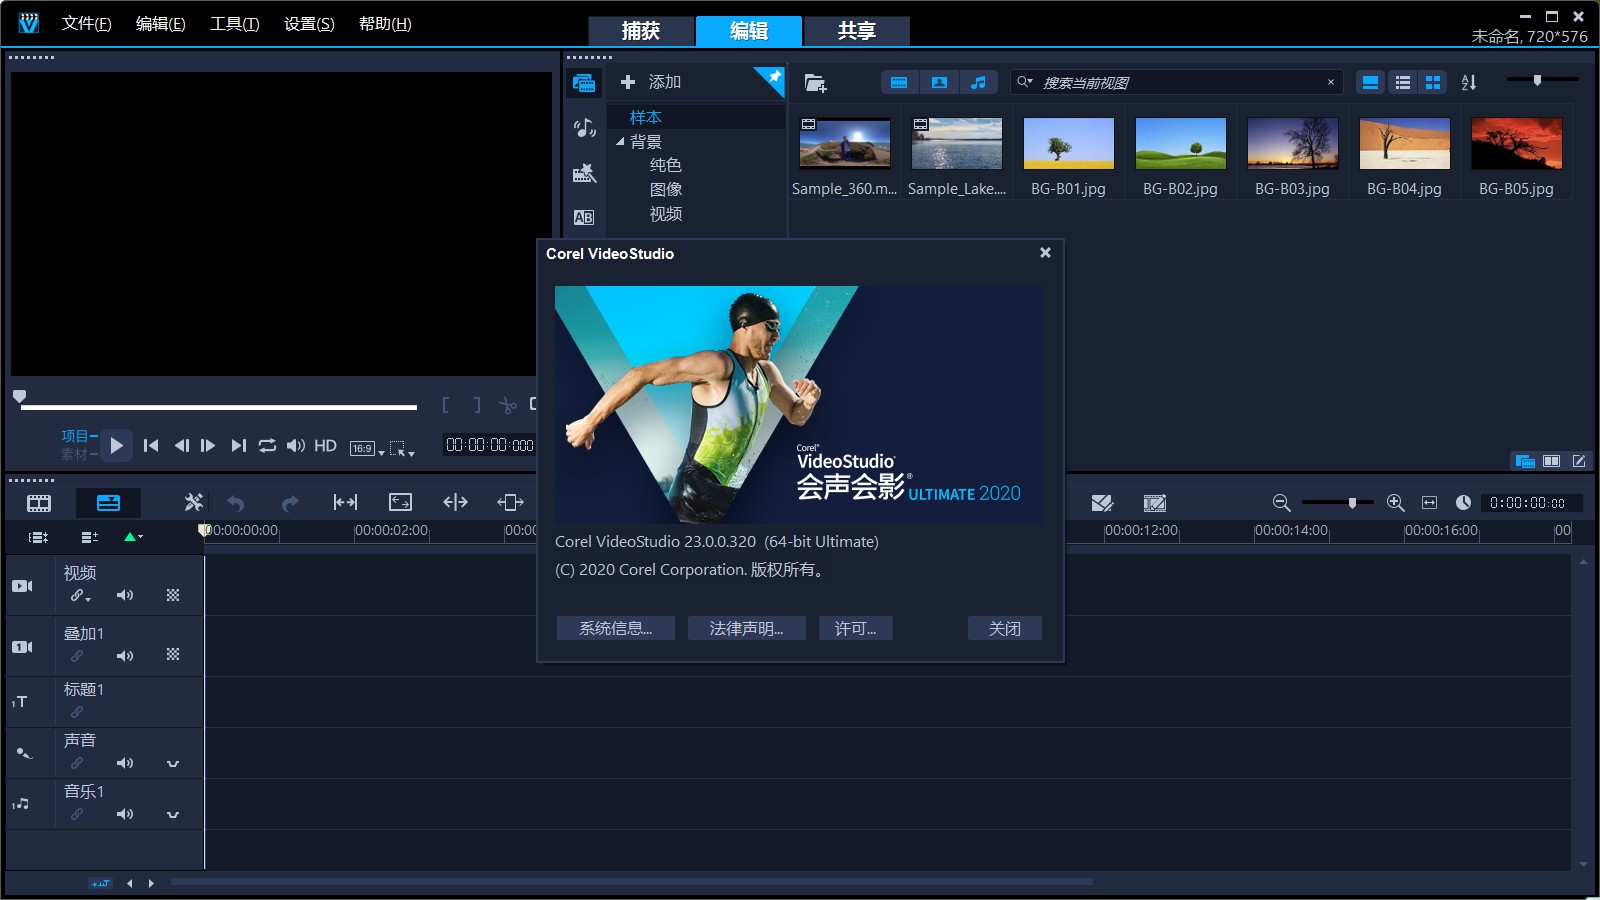The width and height of the screenshot is (1600, 900).
Task: Open the Sound library panel icon
Action: tap(584, 128)
